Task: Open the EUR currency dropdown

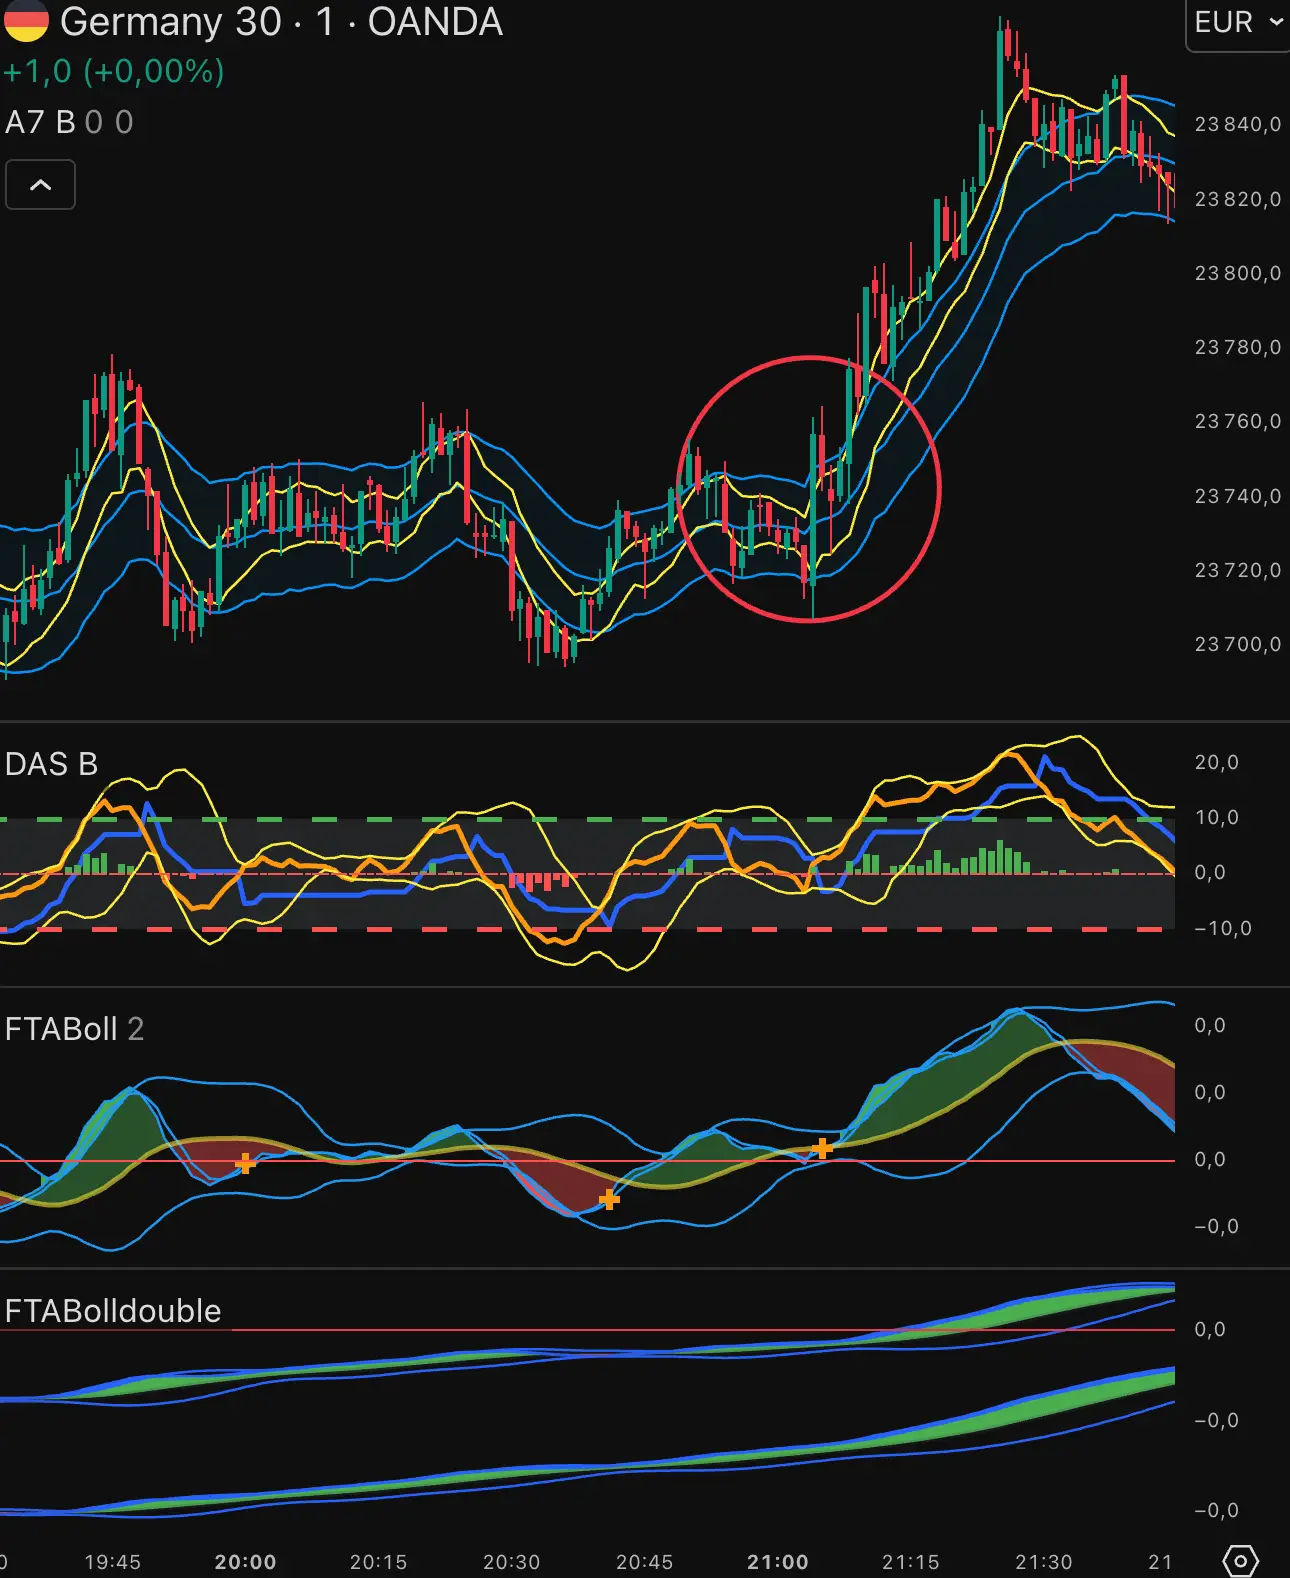Action: 1238,22
